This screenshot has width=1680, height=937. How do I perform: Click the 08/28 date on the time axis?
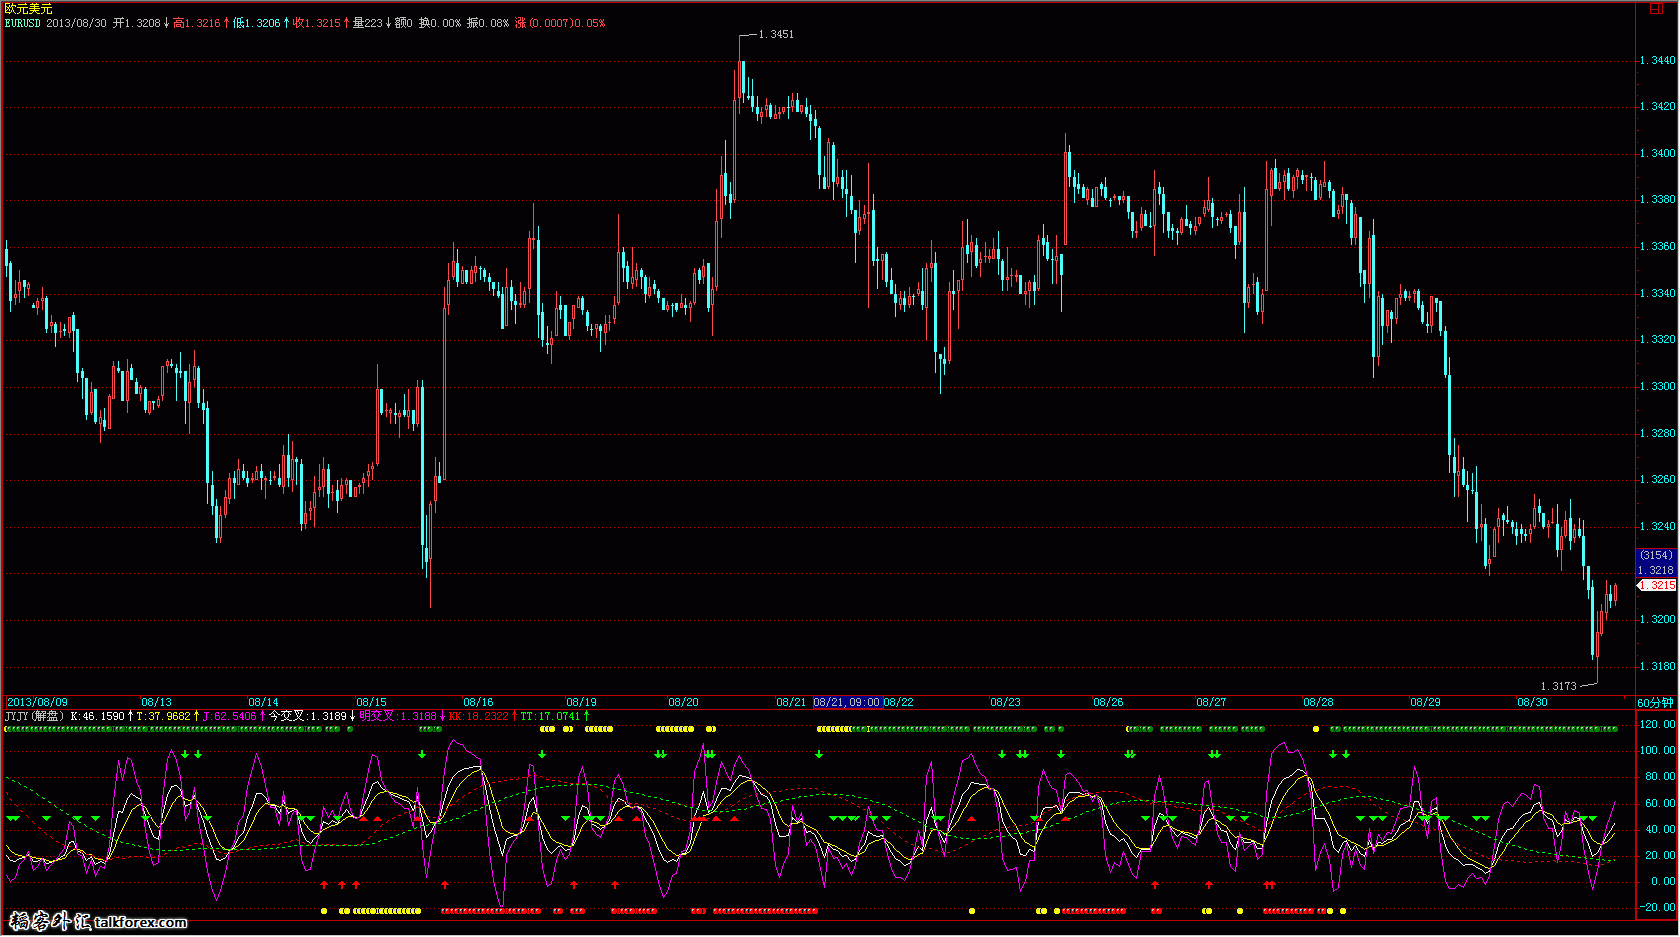point(1318,702)
